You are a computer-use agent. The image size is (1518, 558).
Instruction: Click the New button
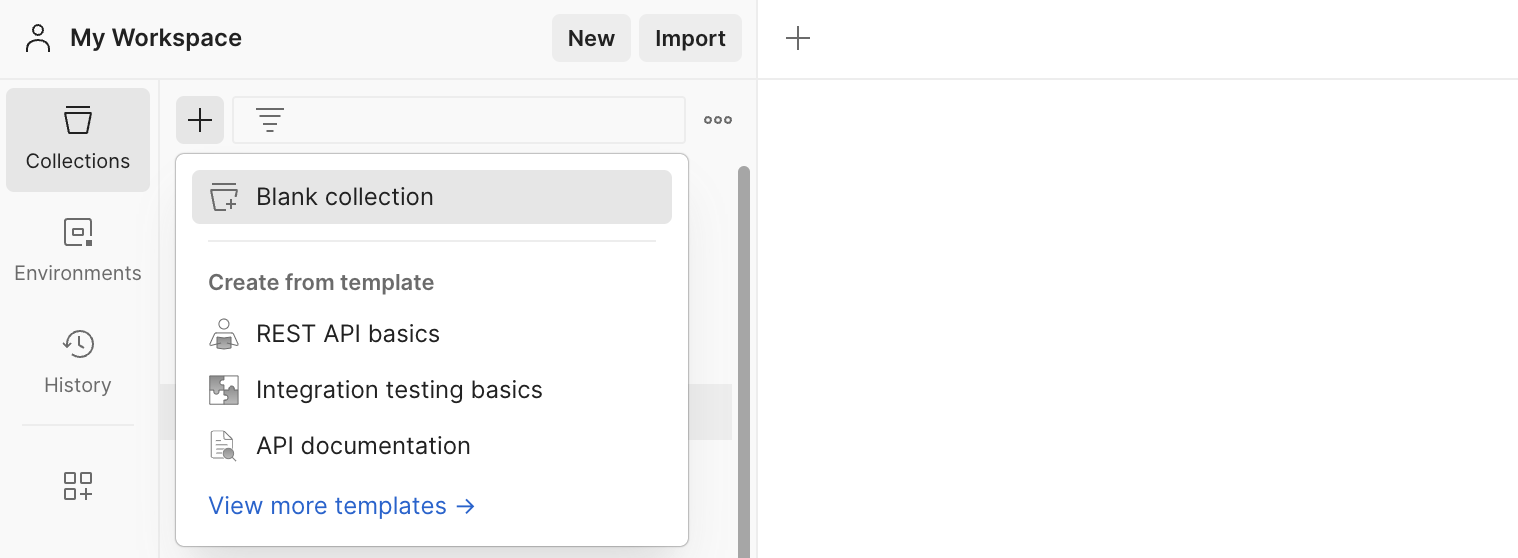(x=591, y=38)
